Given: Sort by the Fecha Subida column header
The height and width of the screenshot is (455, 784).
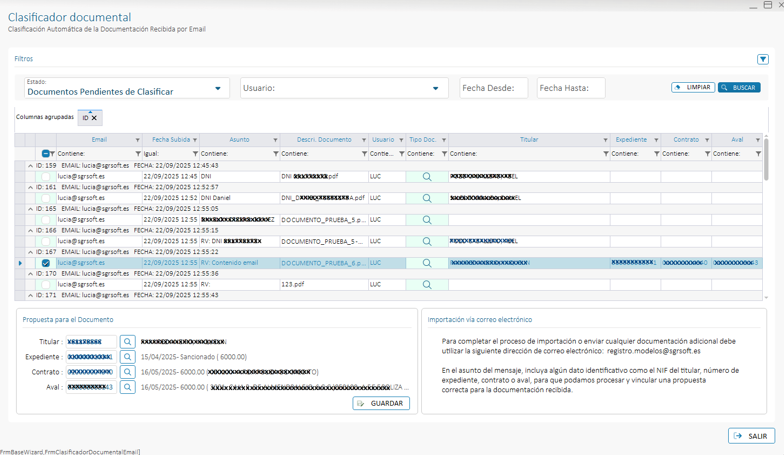Looking at the screenshot, I should [x=171, y=140].
